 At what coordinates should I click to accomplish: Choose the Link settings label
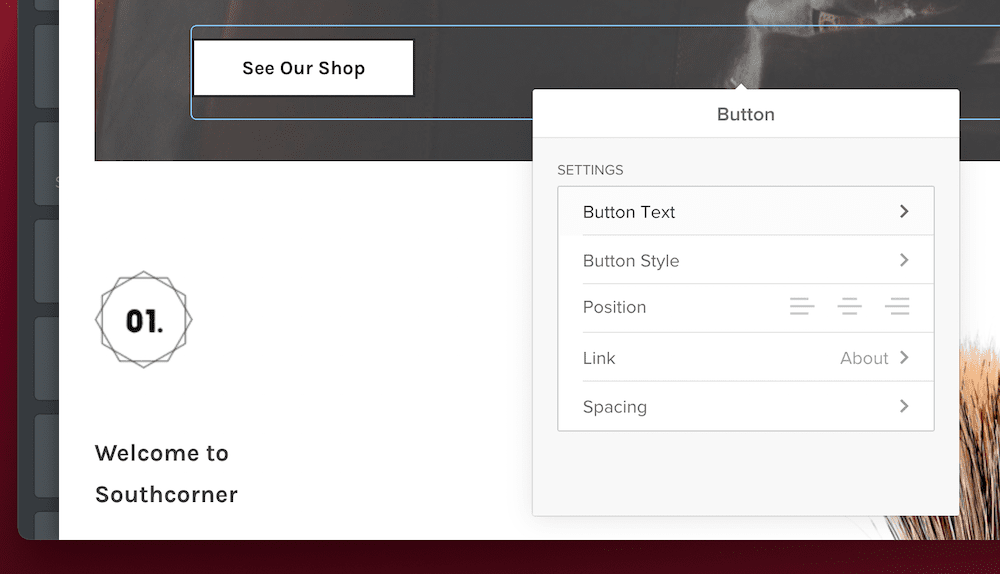click(x=599, y=358)
